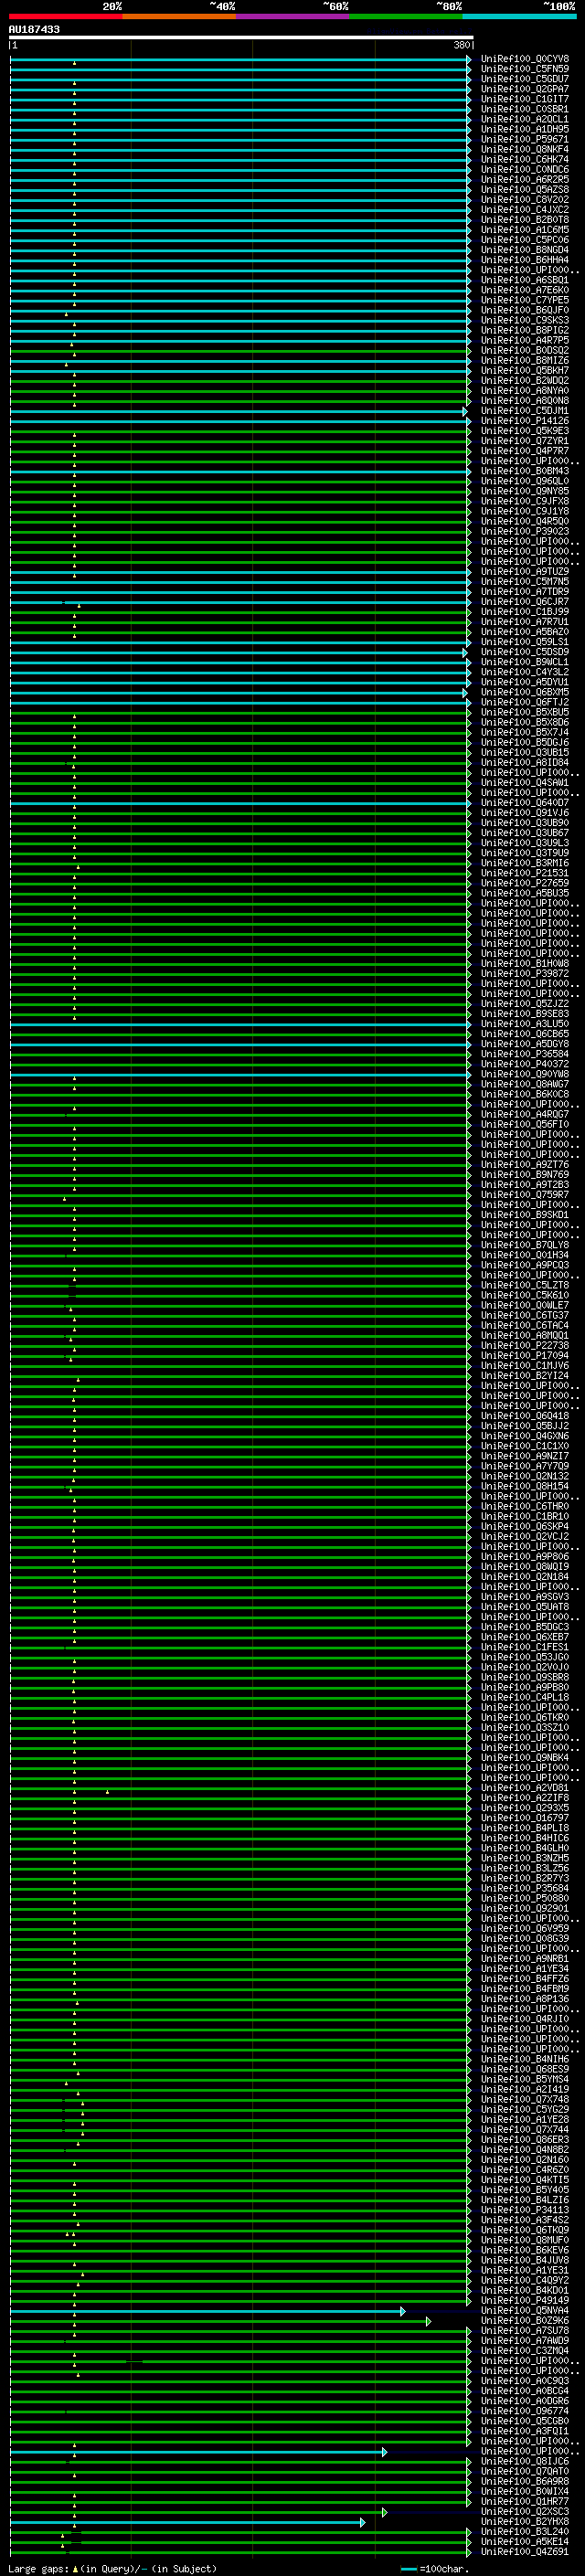
Task: Select the UniRef100_P27659 label
Action: (525, 883)
